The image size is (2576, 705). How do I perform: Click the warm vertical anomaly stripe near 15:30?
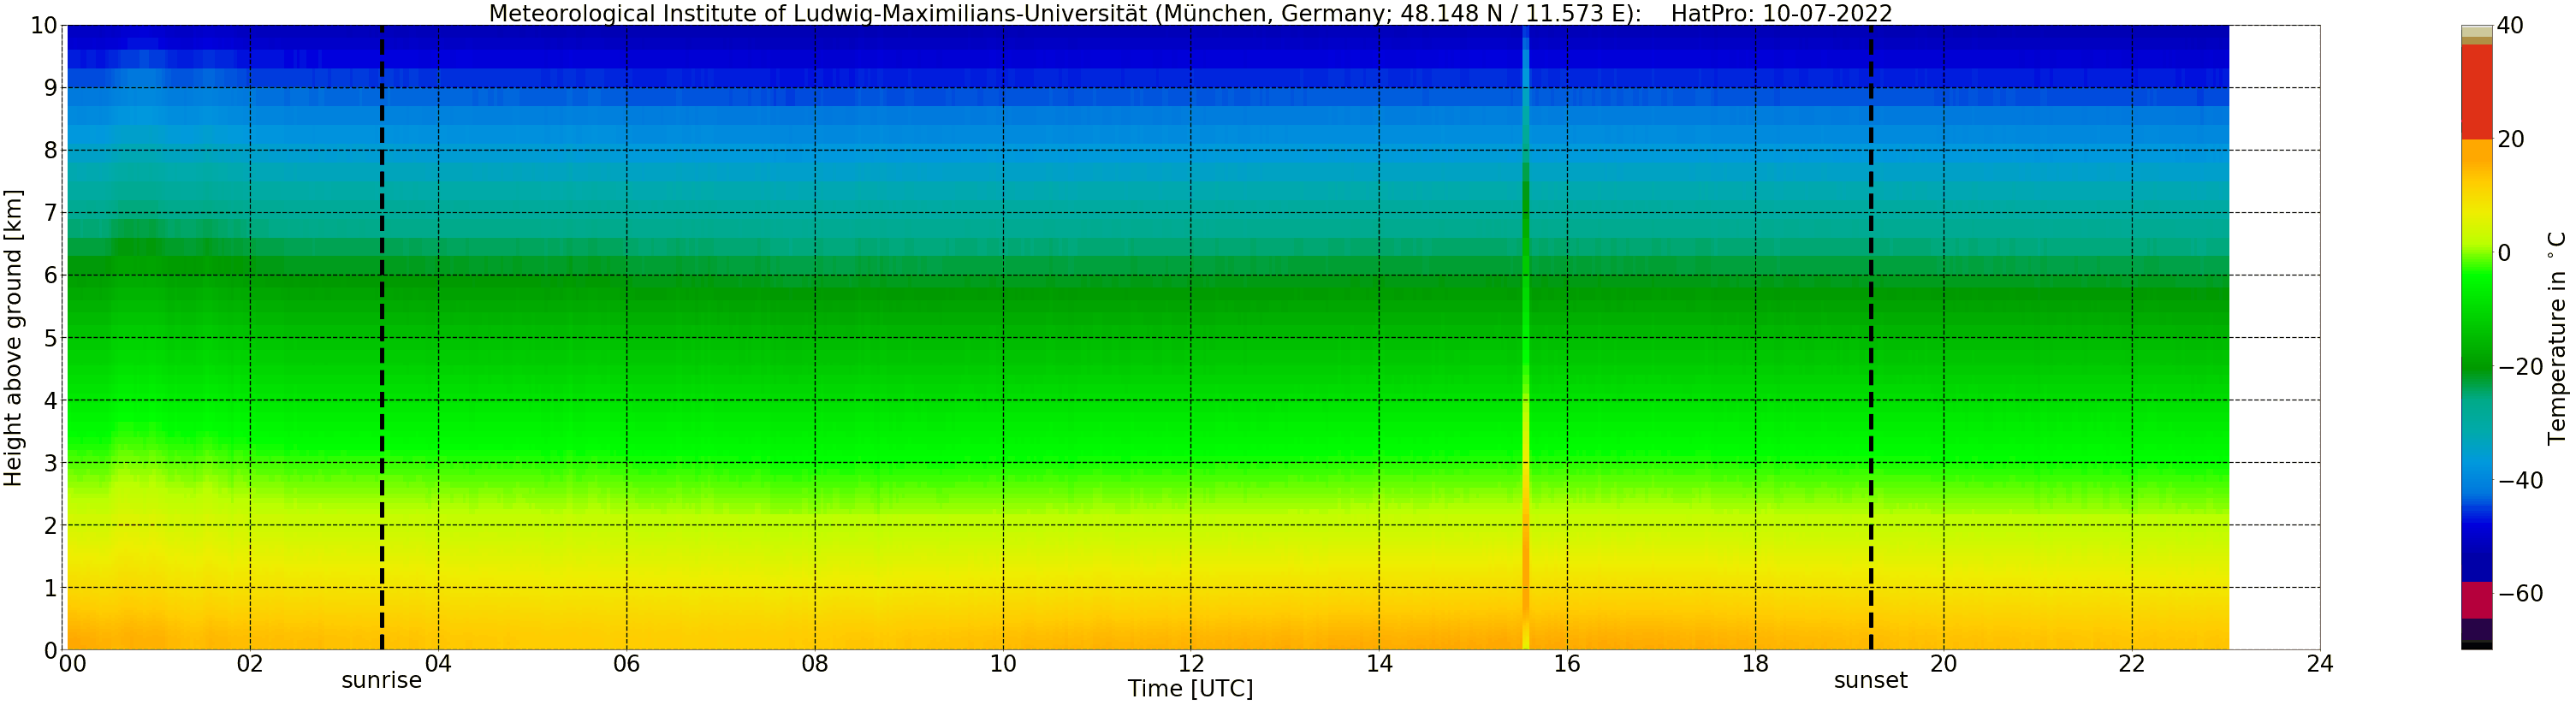1526,338
